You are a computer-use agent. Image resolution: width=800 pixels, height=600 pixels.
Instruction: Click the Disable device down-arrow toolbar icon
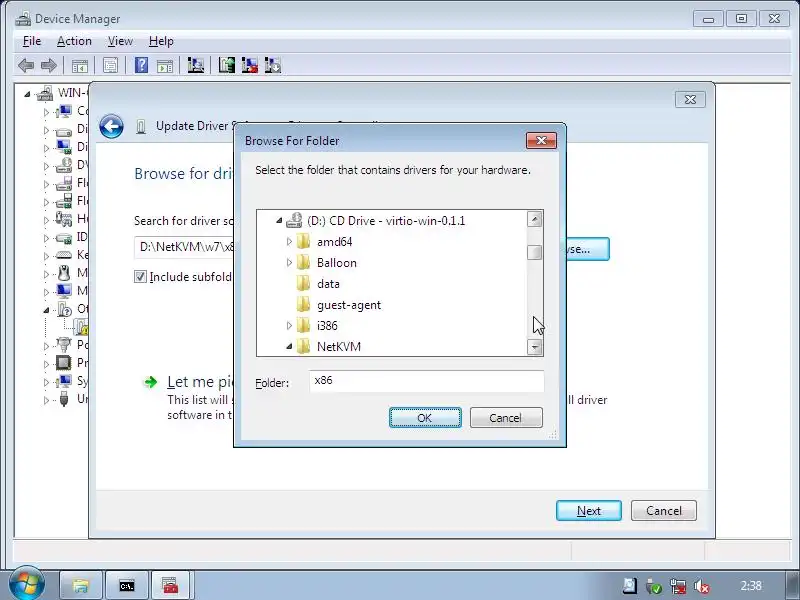pos(273,65)
